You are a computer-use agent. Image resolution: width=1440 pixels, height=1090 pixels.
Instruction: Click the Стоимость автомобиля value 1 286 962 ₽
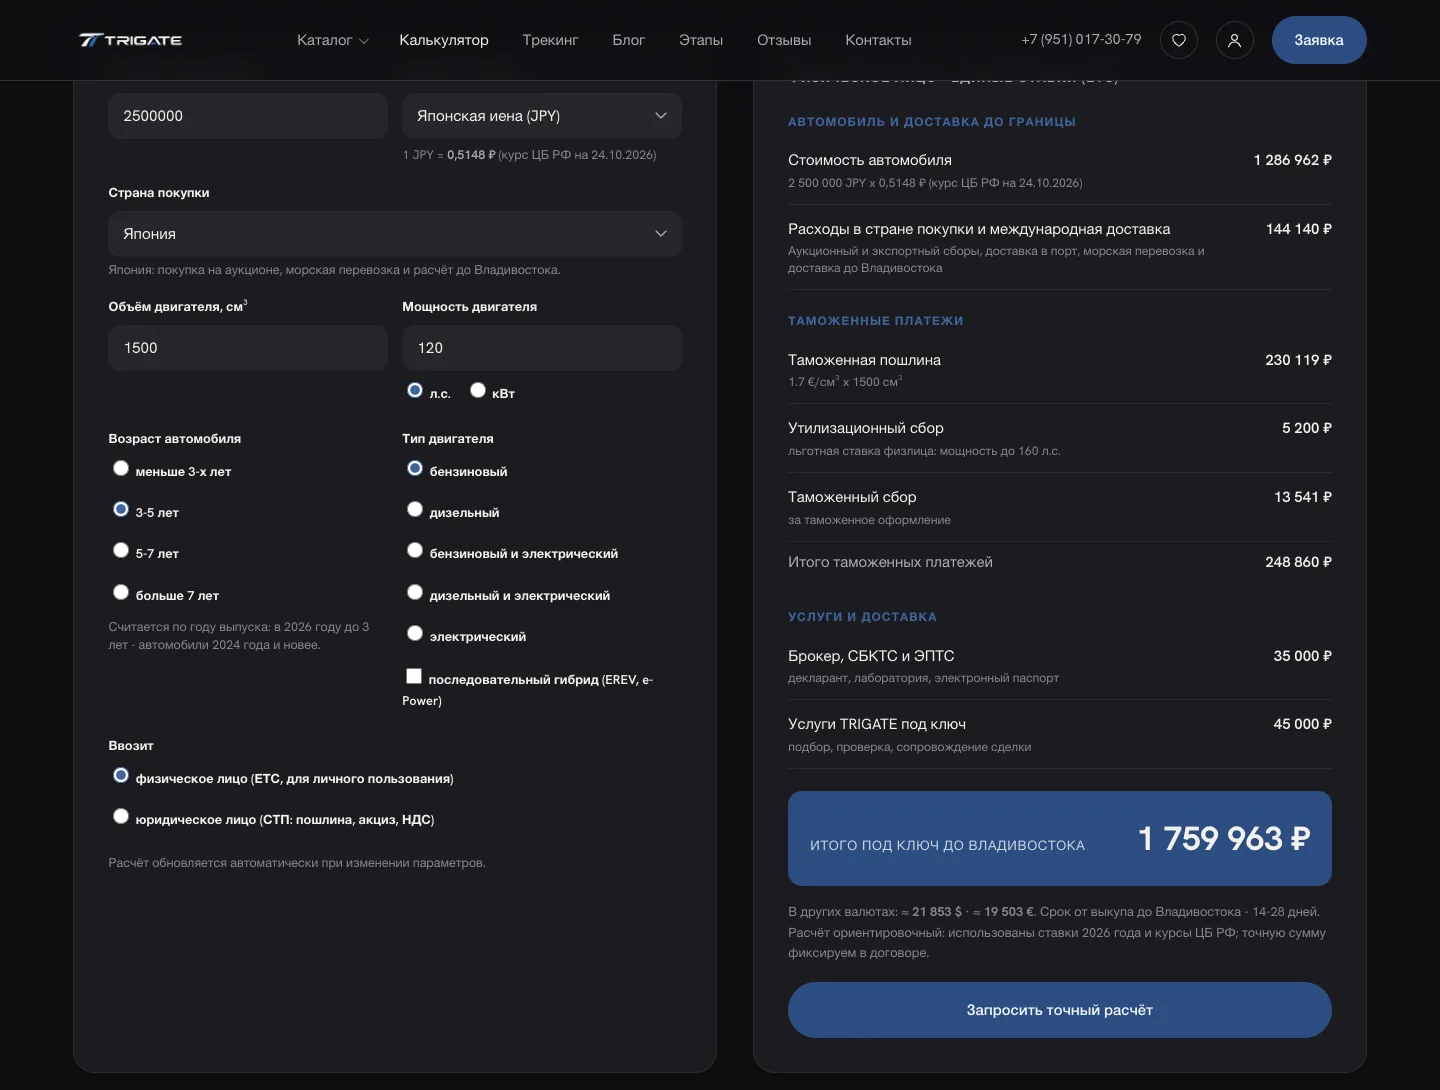1293,160
